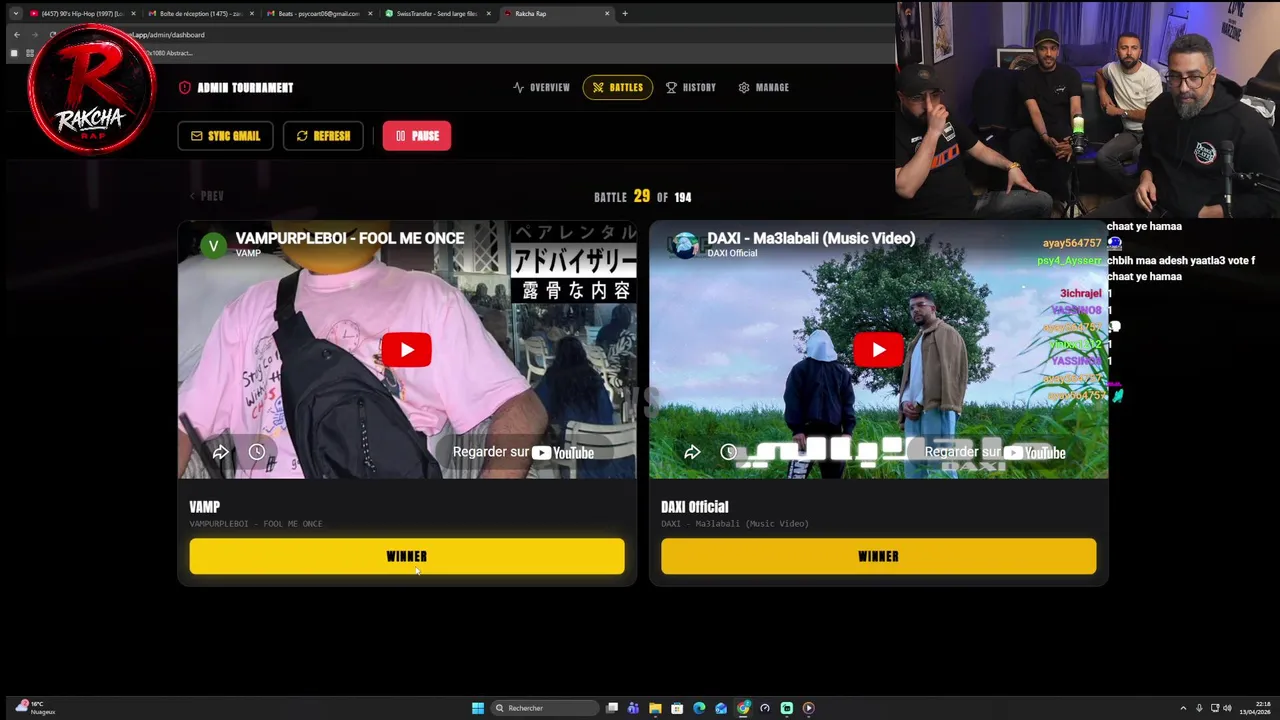Open File Explorer from the taskbar
The image size is (1280, 720).
[x=655, y=708]
